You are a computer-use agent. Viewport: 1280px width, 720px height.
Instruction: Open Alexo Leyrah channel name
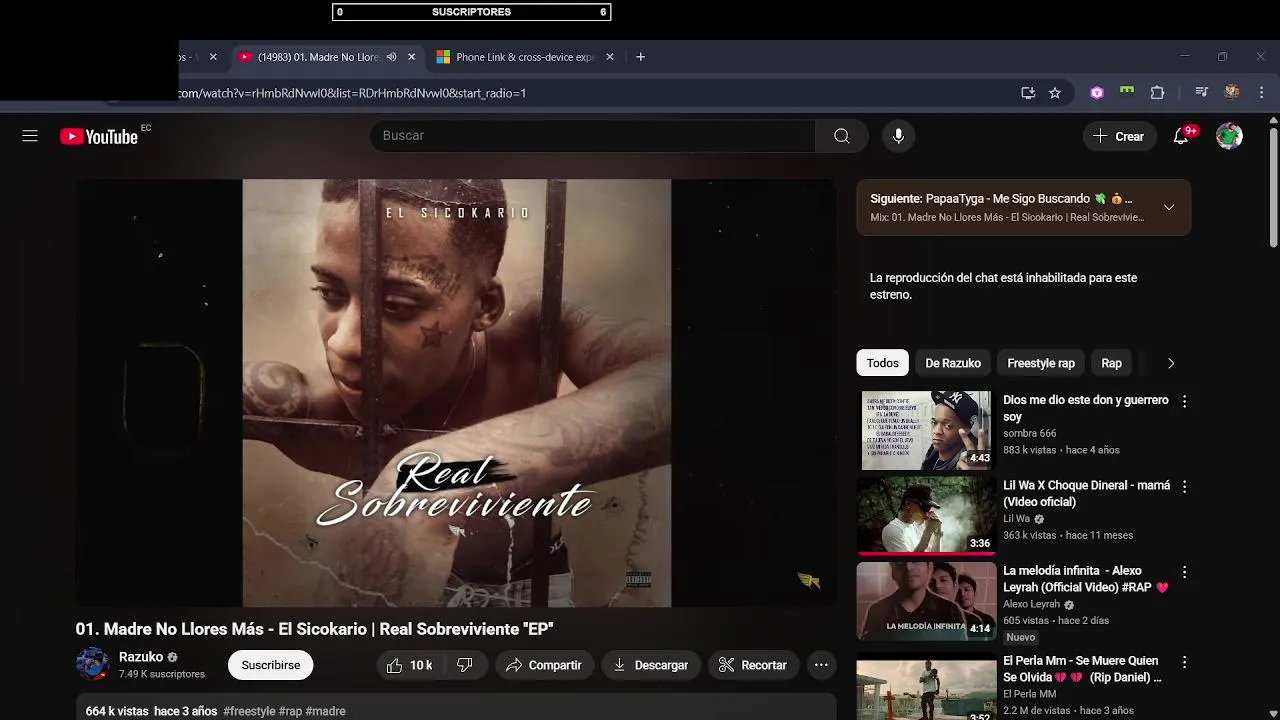[1031, 604]
